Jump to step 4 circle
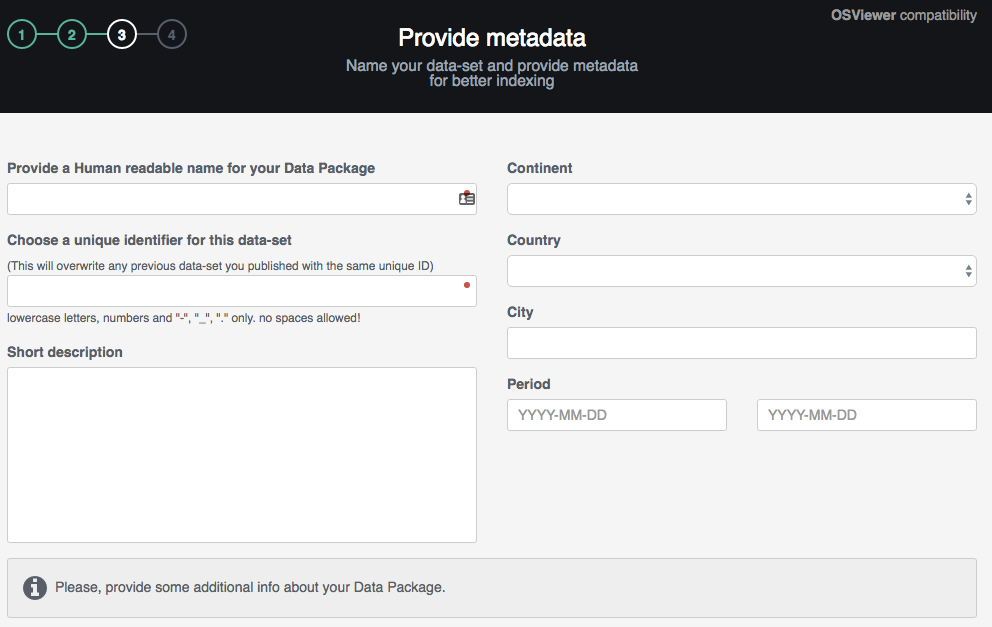This screenshot has width=992, height=627. [172, 35]
